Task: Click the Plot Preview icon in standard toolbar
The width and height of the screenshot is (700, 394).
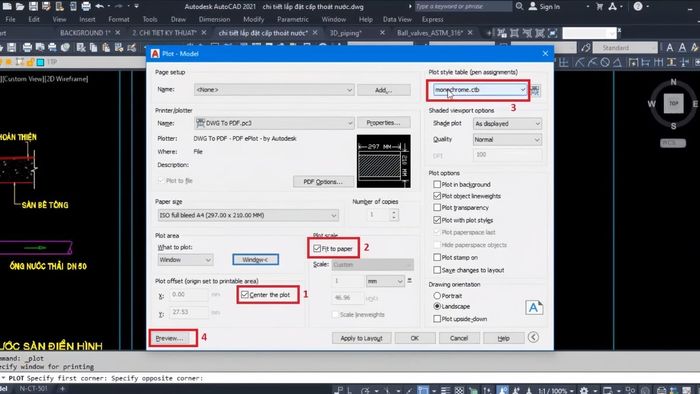Action: [x=40, y=47]
